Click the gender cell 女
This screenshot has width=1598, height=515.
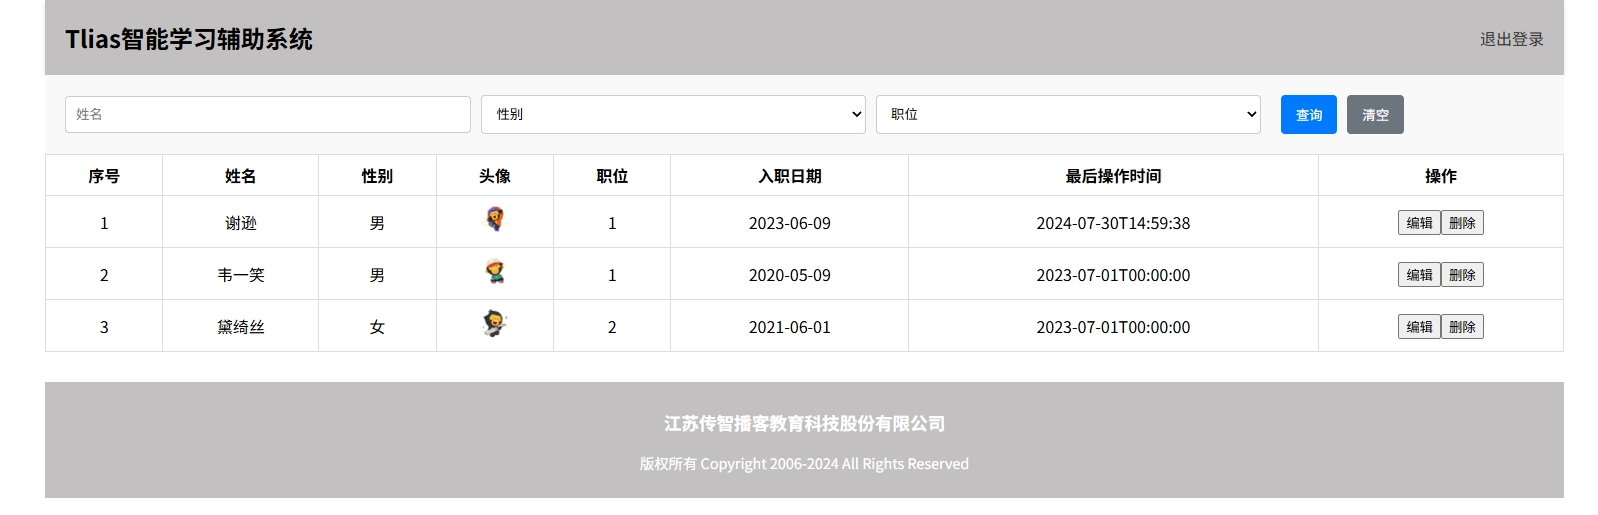(x=377, y=327)
